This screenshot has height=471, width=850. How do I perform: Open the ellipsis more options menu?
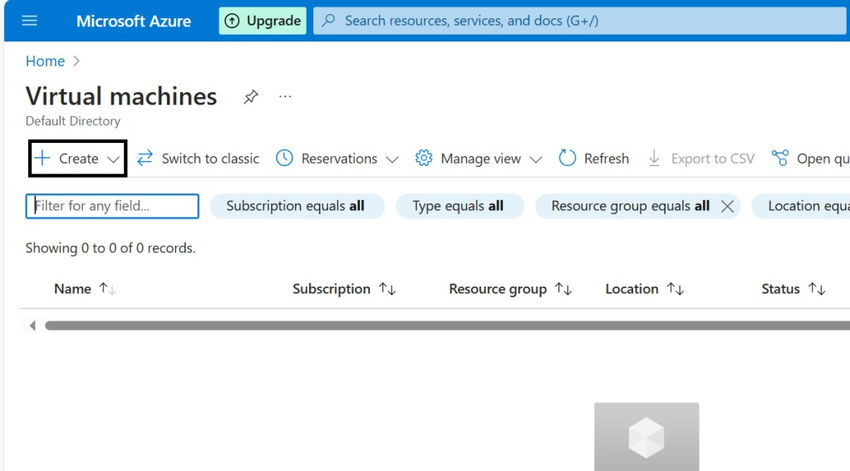click(286, 97)
